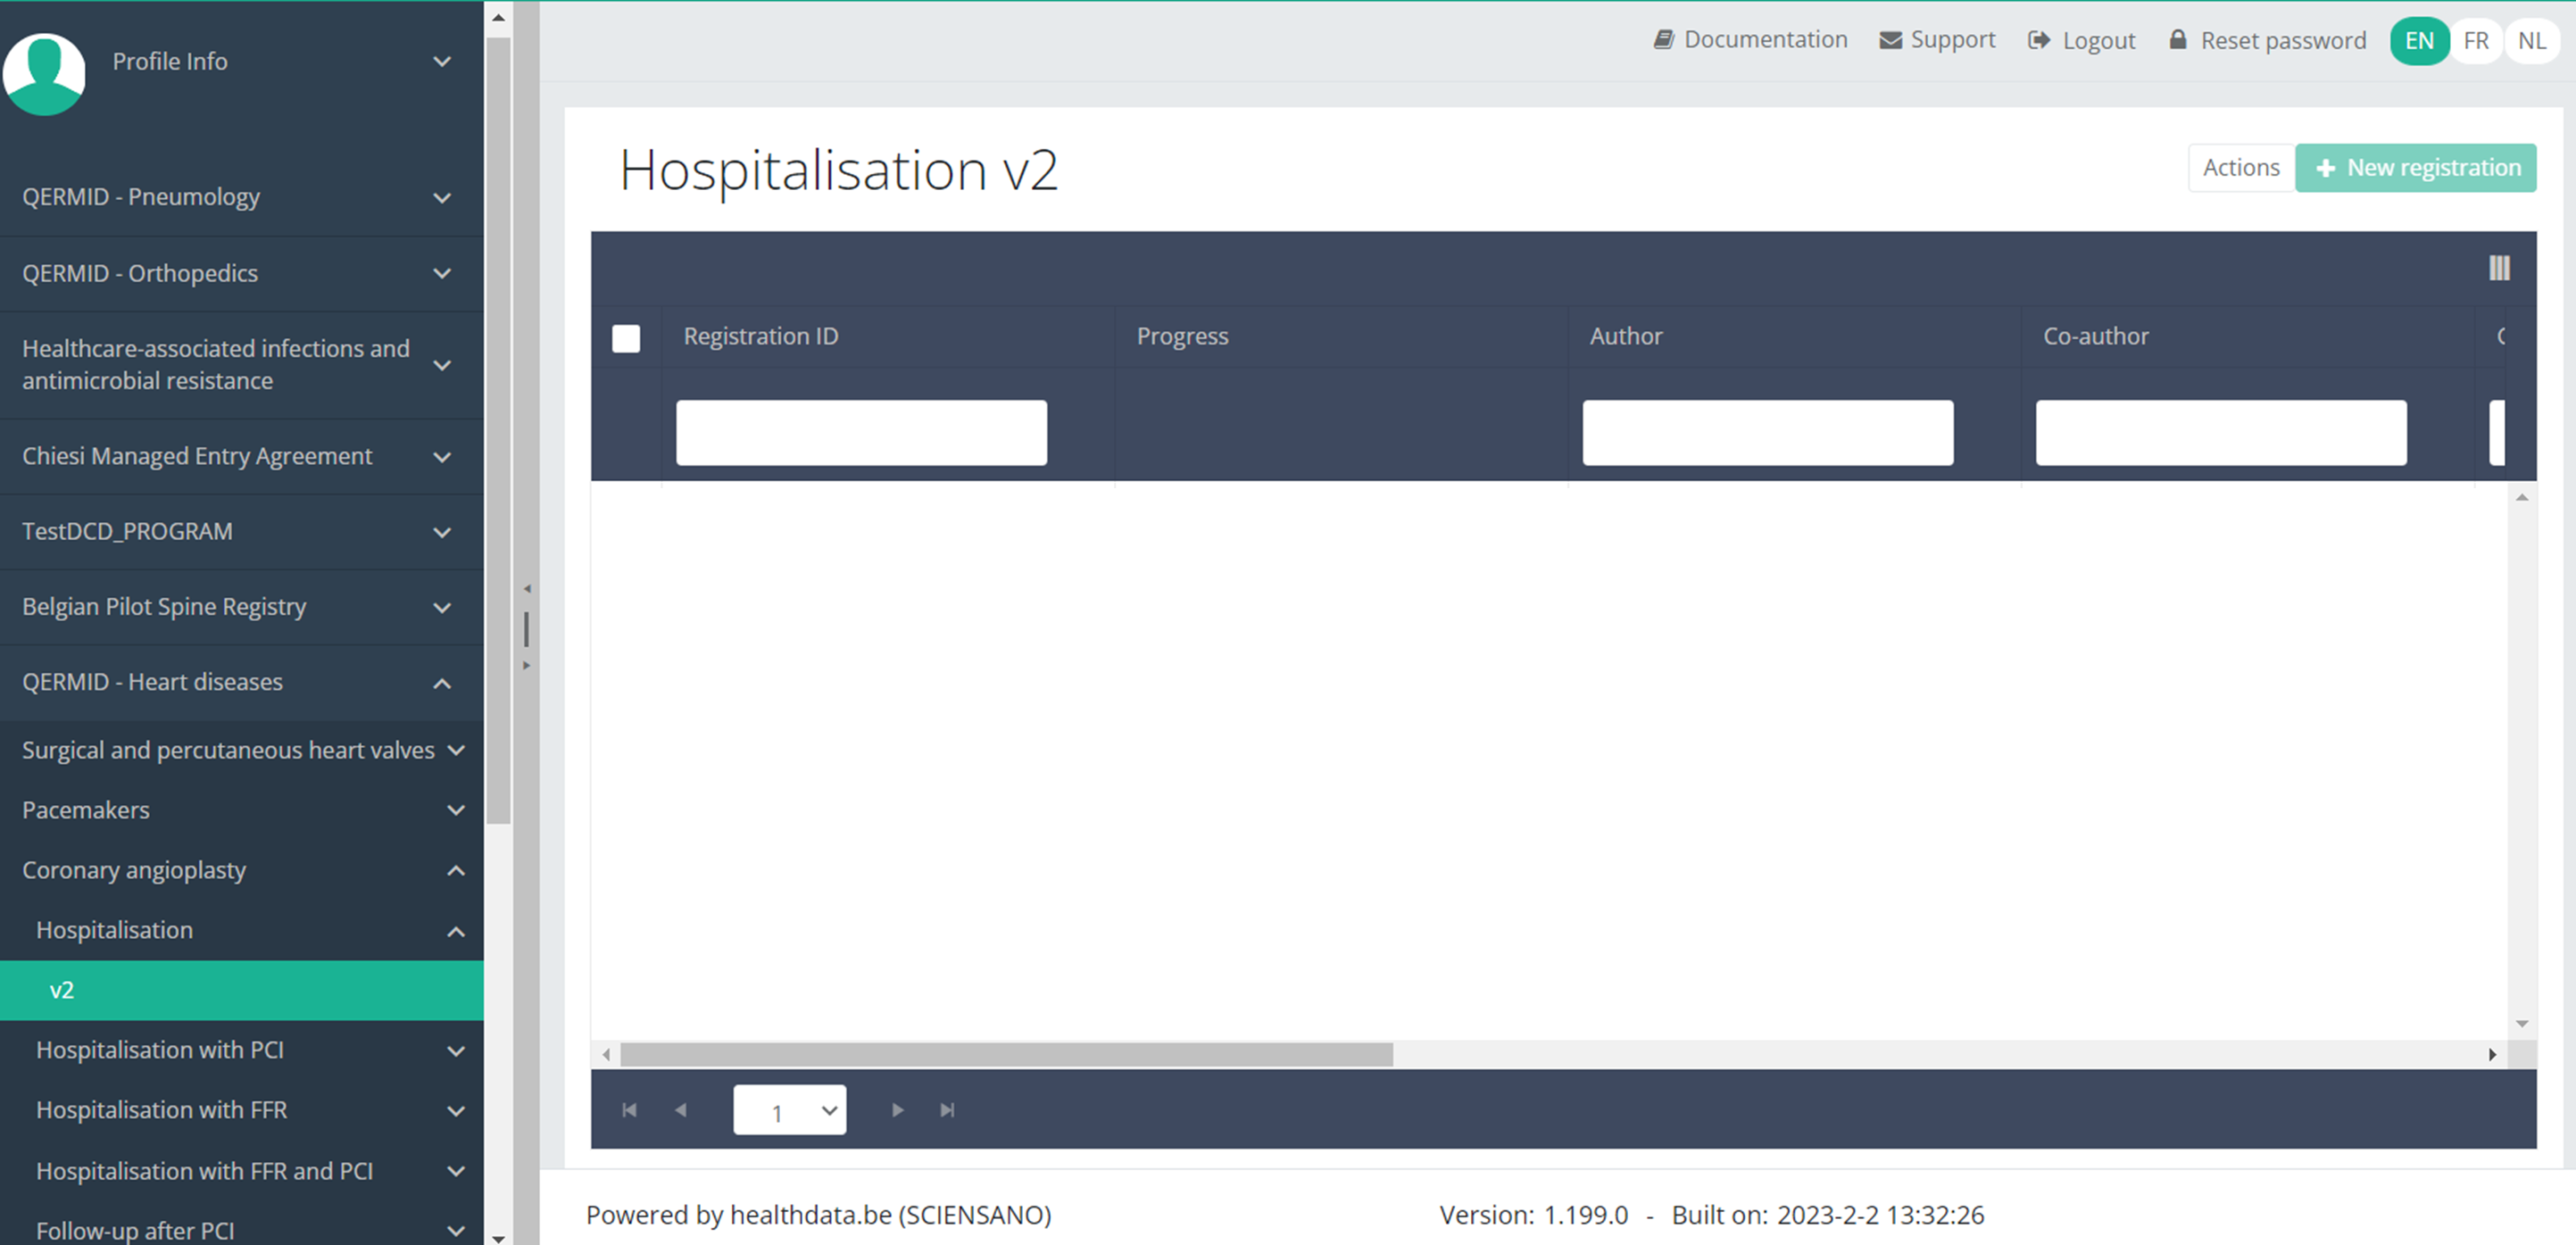2576x1245 pixels.
Task: Click the Documentation book icon
Action: pos(1663,40)
